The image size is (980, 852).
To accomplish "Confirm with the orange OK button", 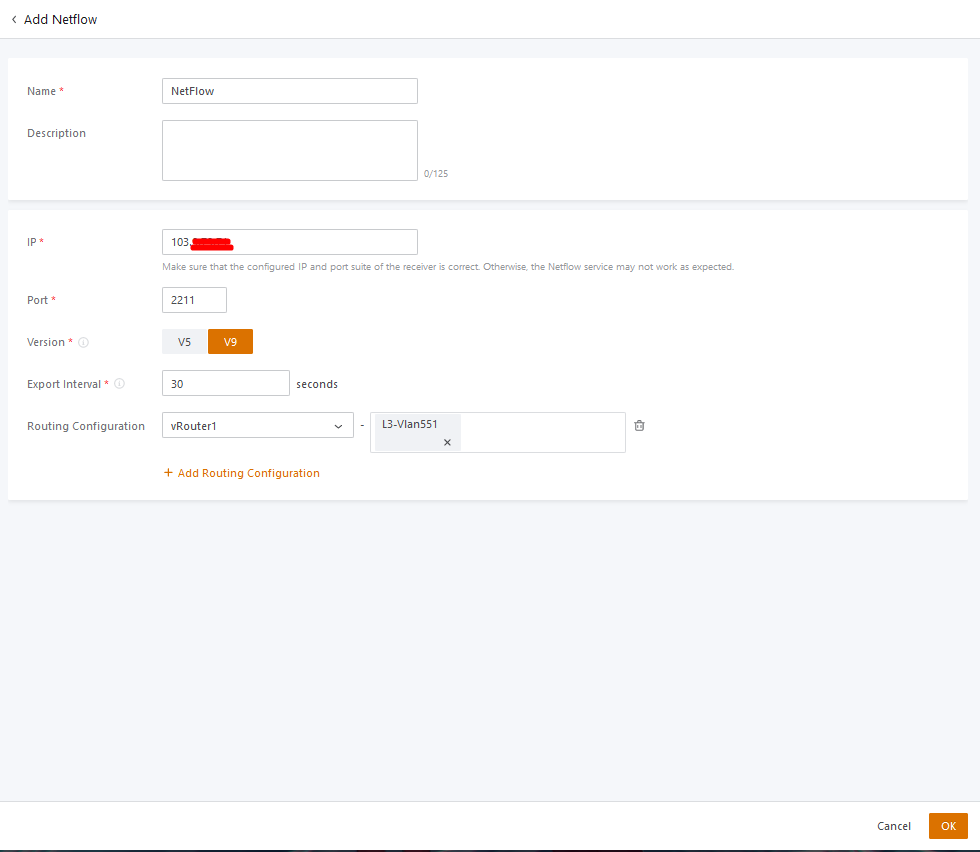I will [x=948, y=826].
